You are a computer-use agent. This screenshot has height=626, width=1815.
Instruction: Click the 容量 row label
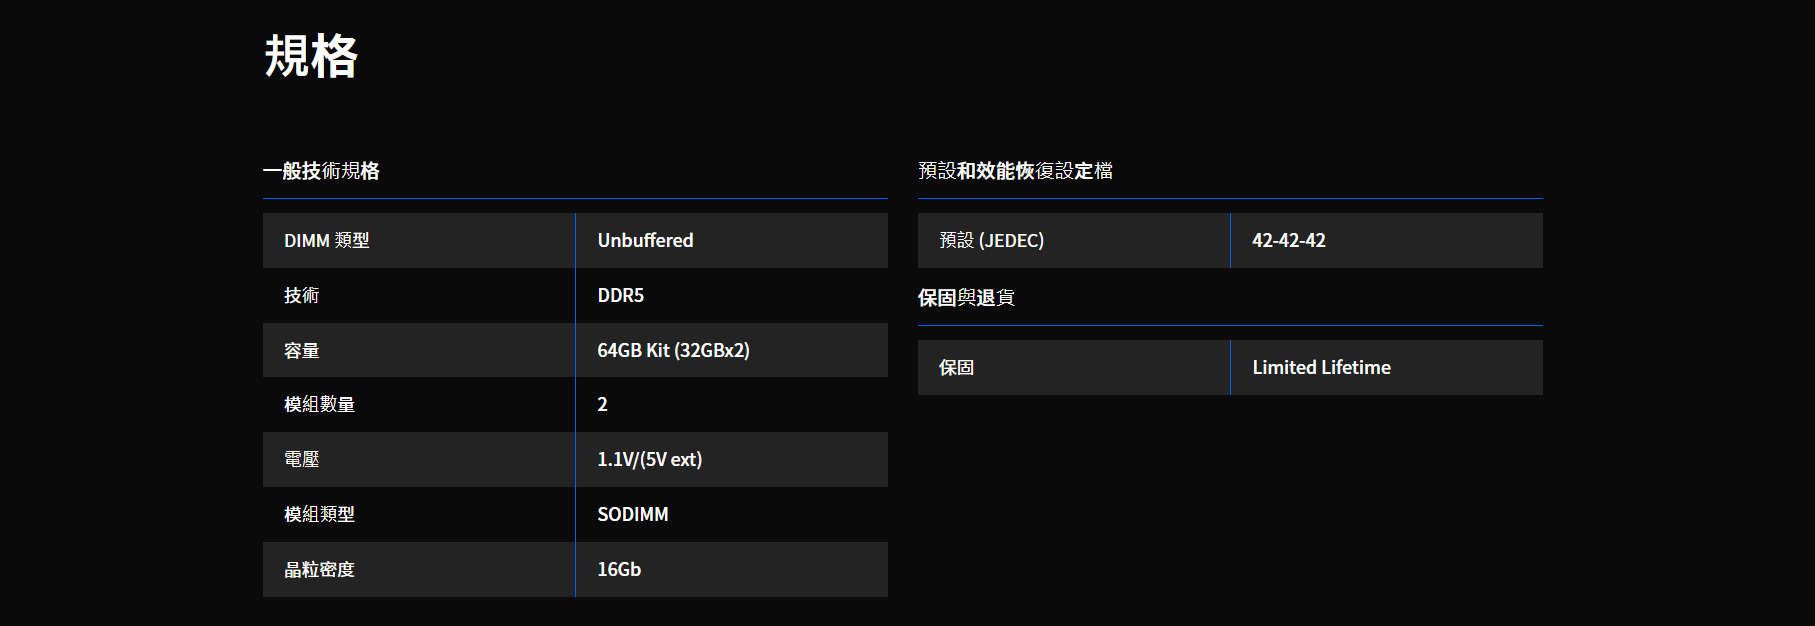coord(301,350)
